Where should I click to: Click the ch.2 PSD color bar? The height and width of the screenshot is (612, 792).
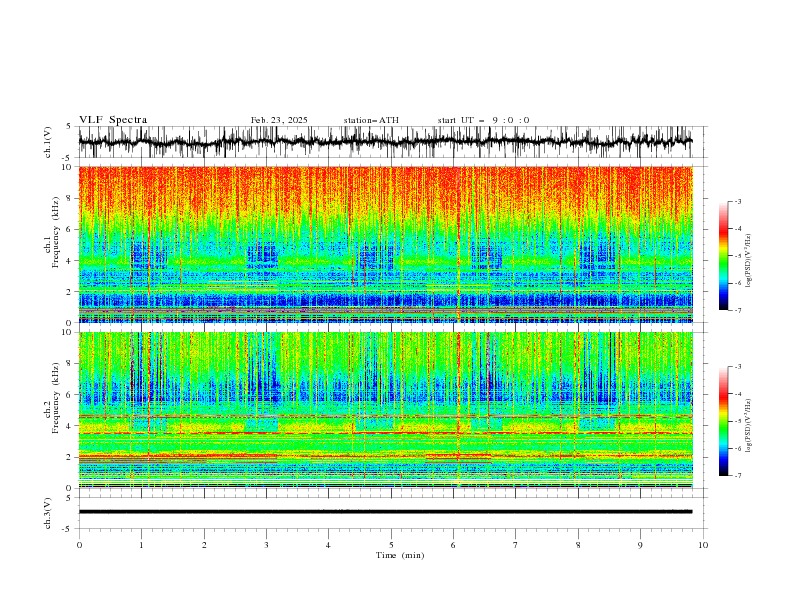(x=723, y=421)
